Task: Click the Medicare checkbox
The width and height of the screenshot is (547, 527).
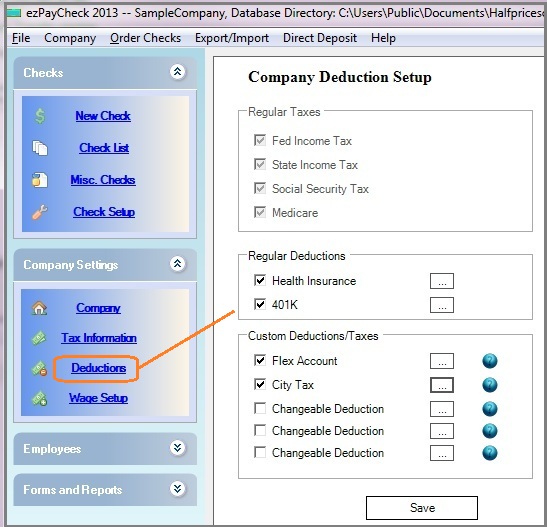Action: [260, 212]
